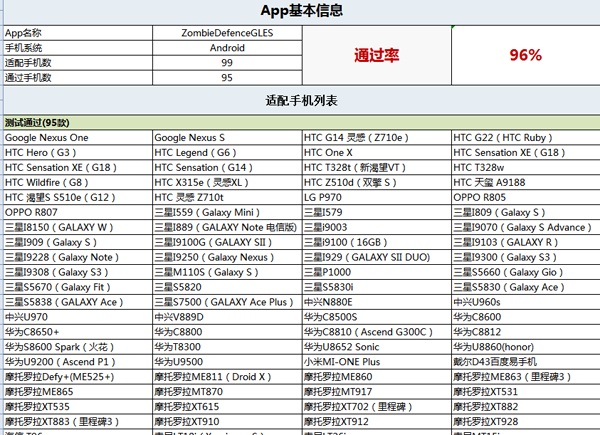Select the '三星I9300 (Galaxy S3)' cell
The image size is (600, 435).
pos(526,257)
